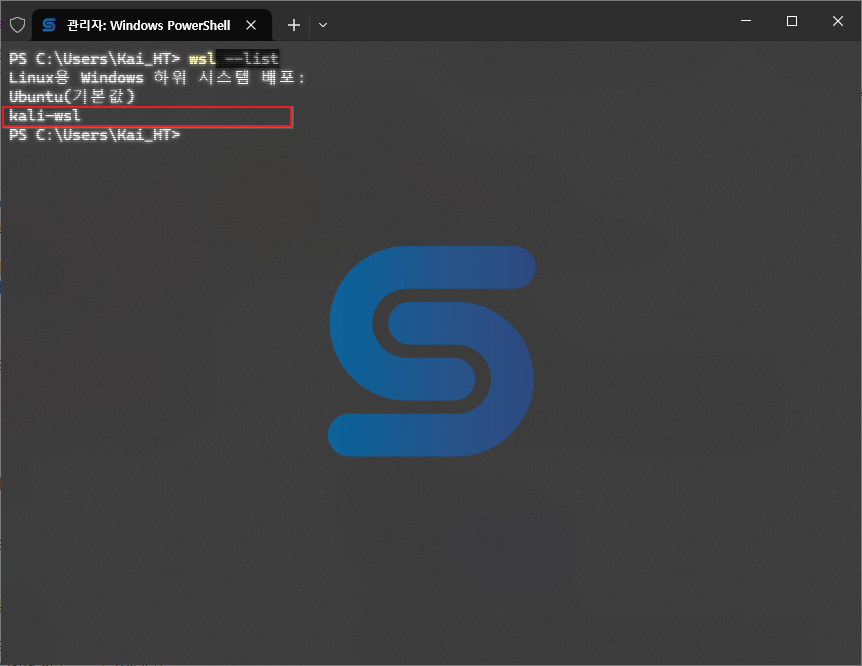Maximize the terminal window

(x=792, y=21)
